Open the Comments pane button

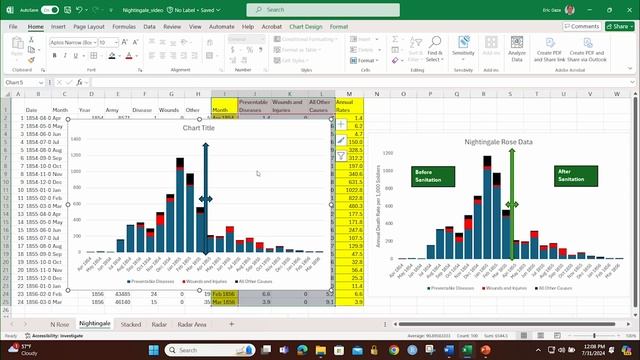(582, 27)
